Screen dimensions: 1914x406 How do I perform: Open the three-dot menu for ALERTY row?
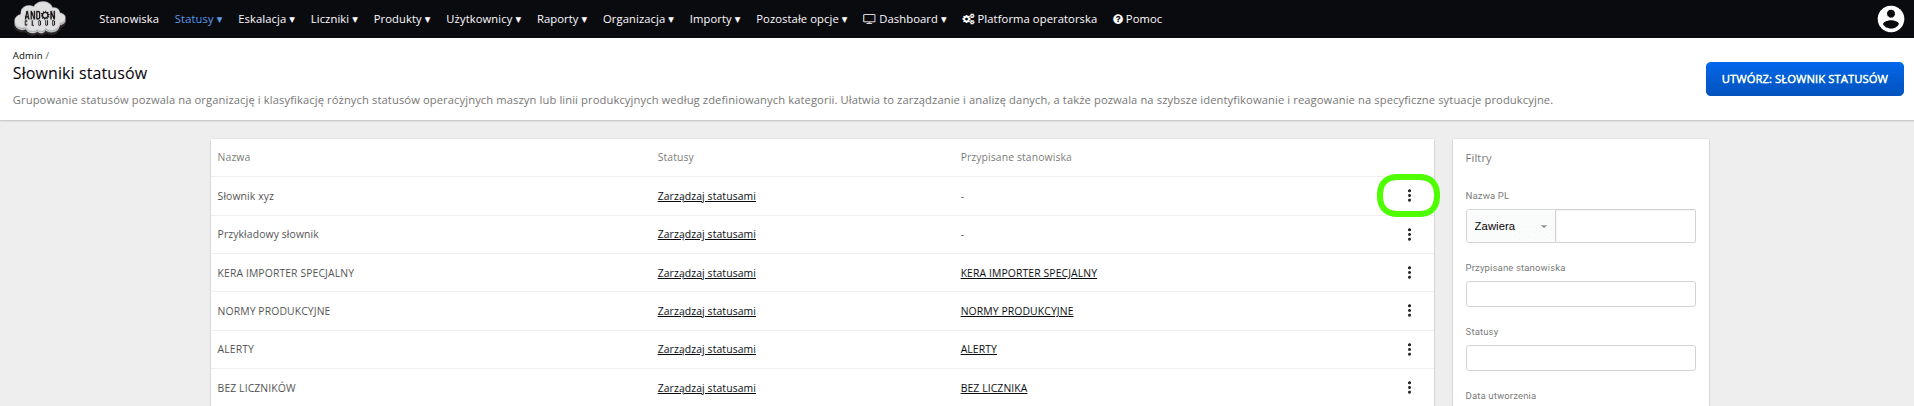click(1409, 349)
